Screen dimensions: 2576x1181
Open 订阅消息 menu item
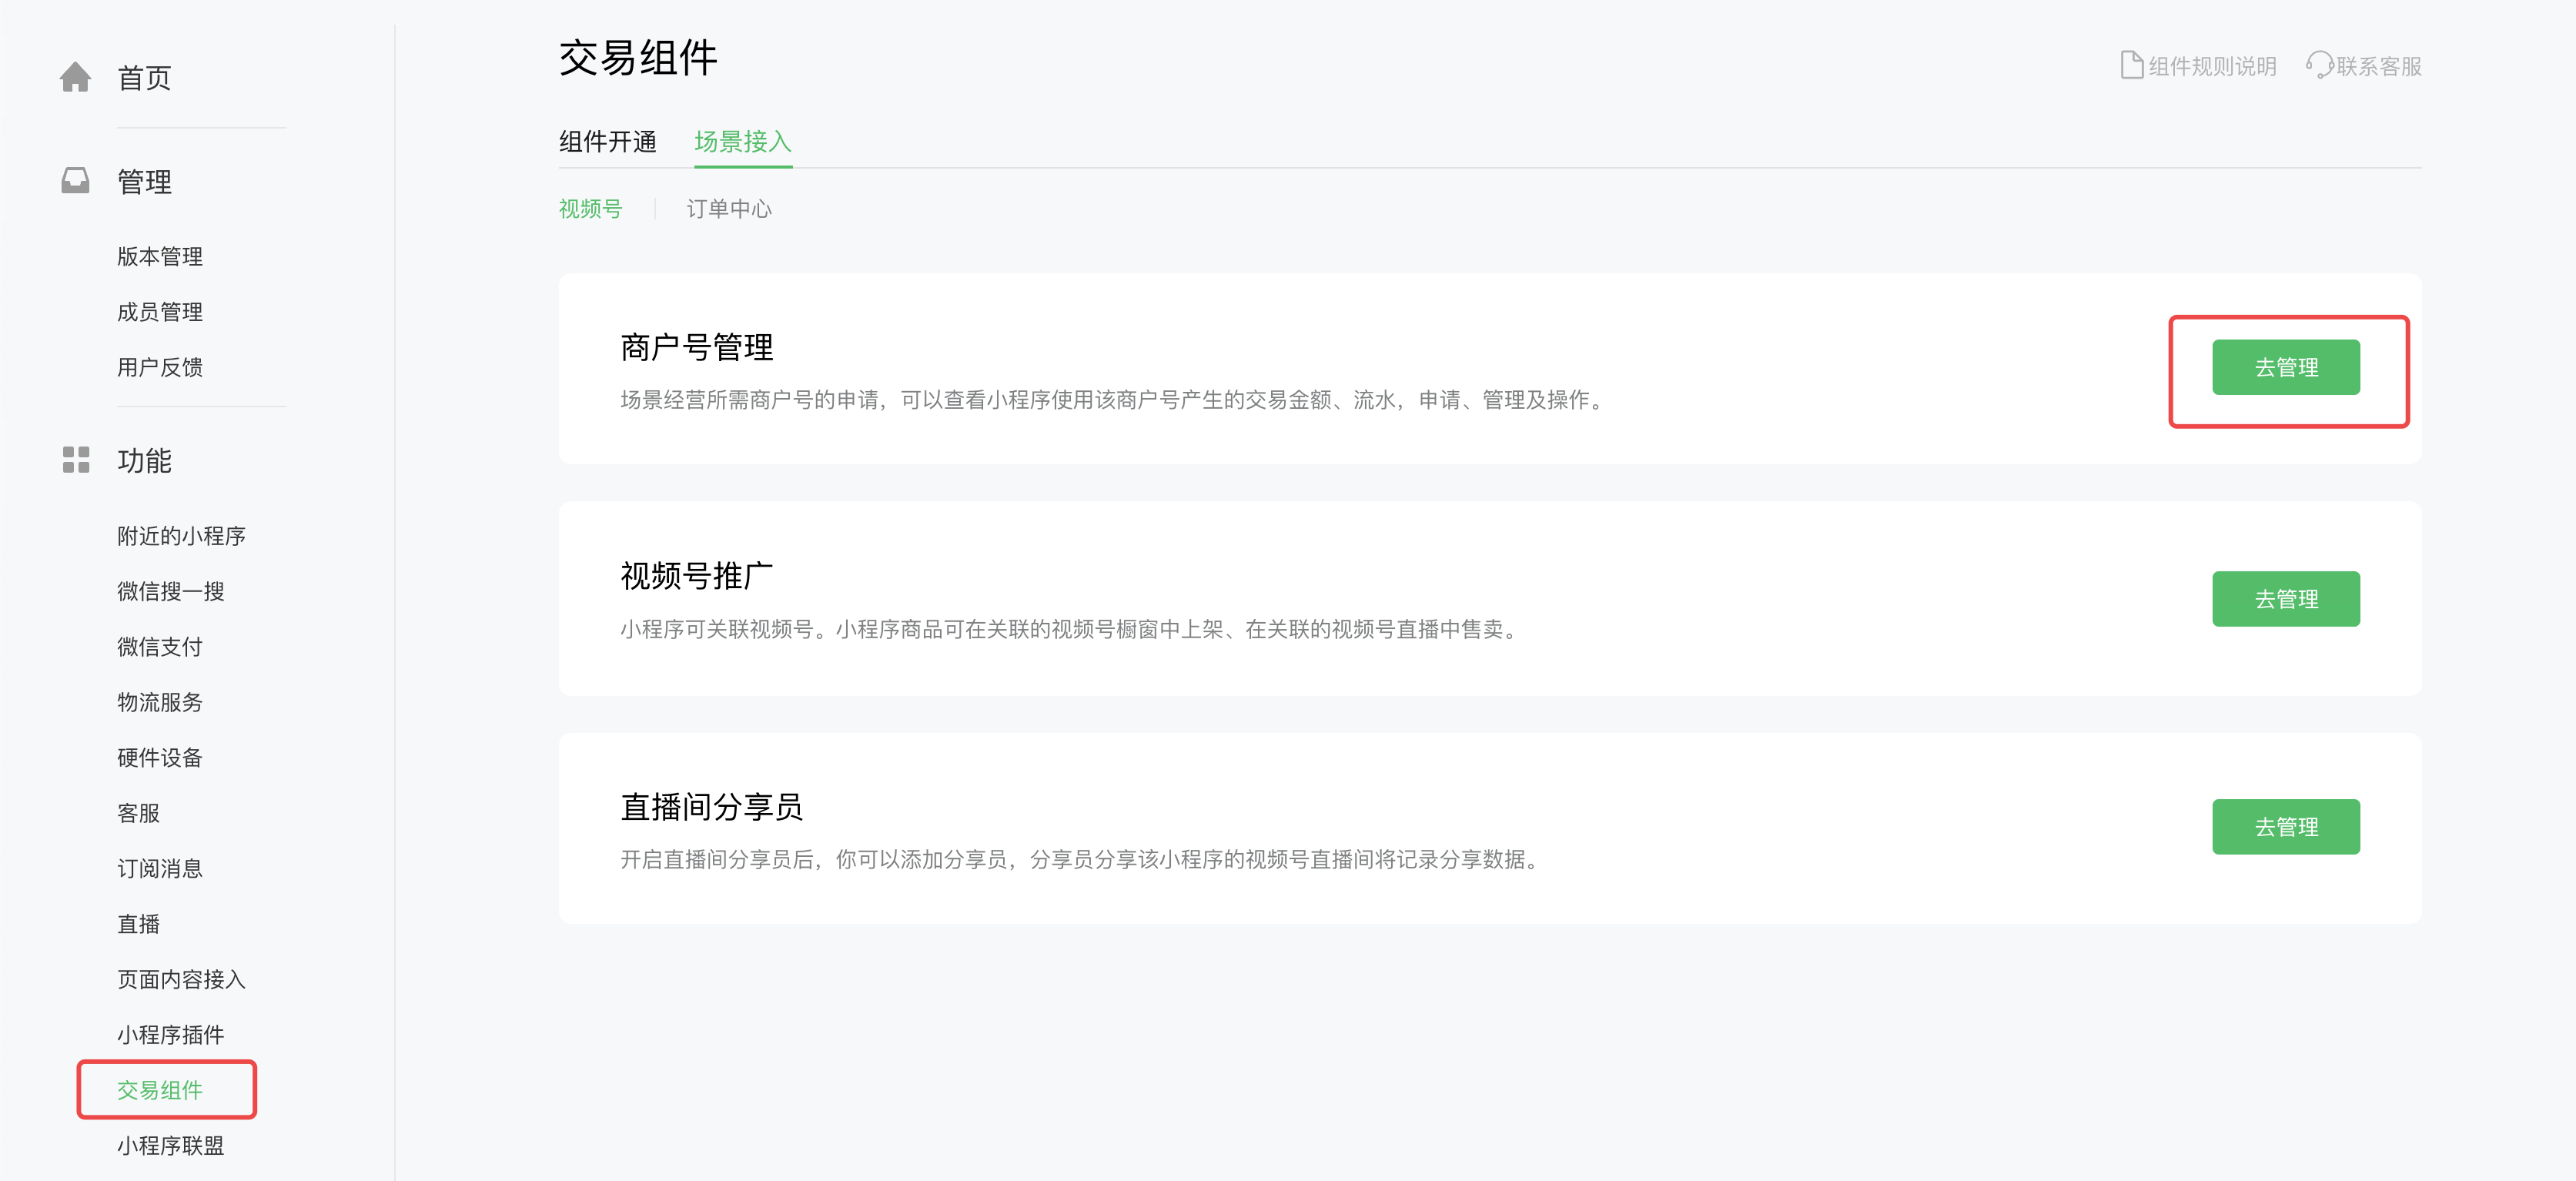pyautogui.click(x=160, y=868)
